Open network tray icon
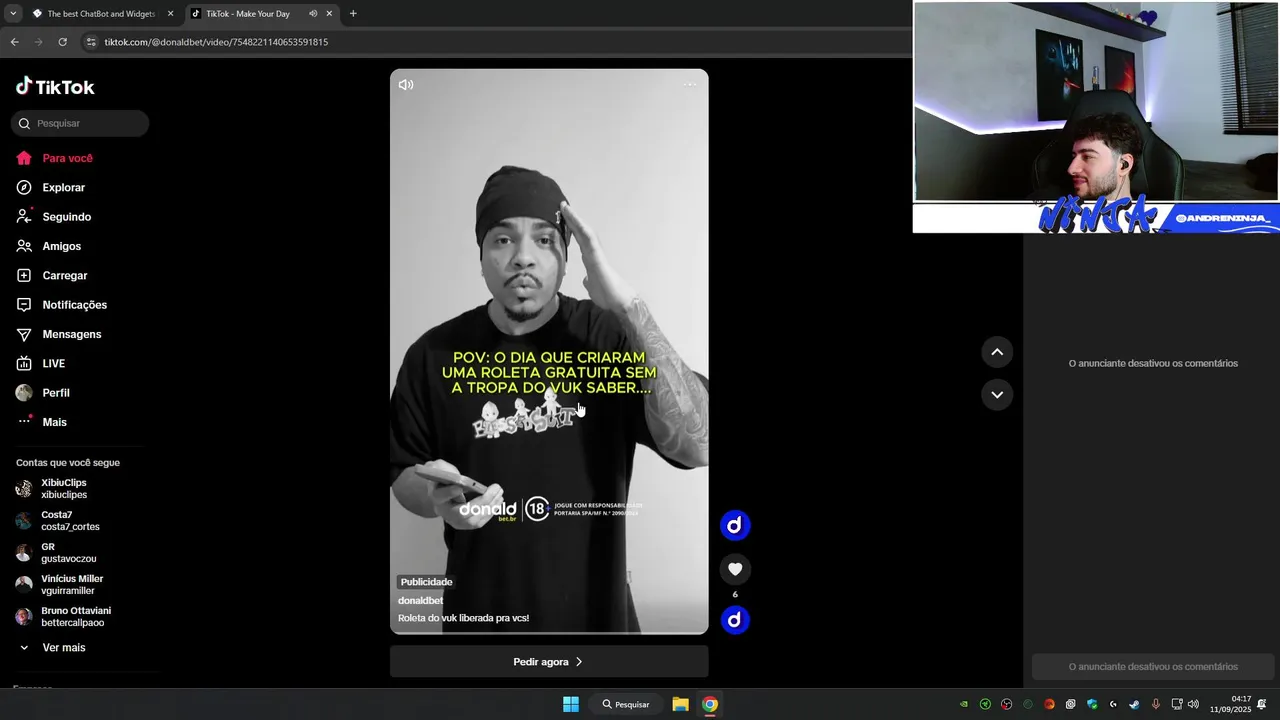The image size is (1280, 720). point(1176,704)
